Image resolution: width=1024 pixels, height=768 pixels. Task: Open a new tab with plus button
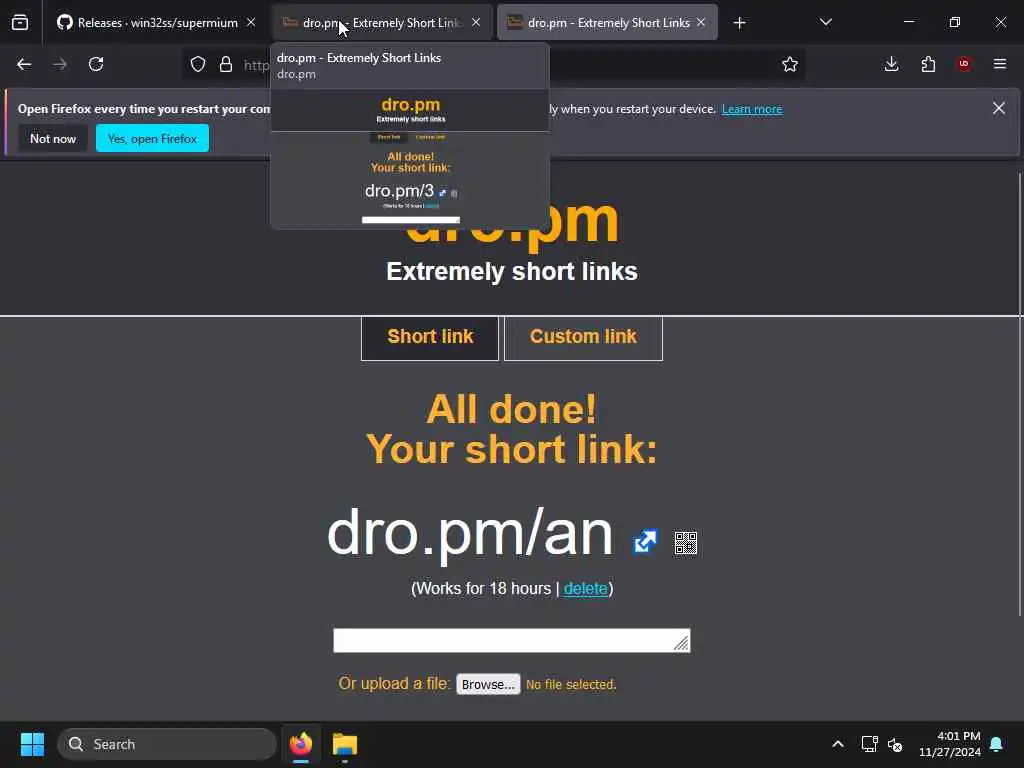739,23
